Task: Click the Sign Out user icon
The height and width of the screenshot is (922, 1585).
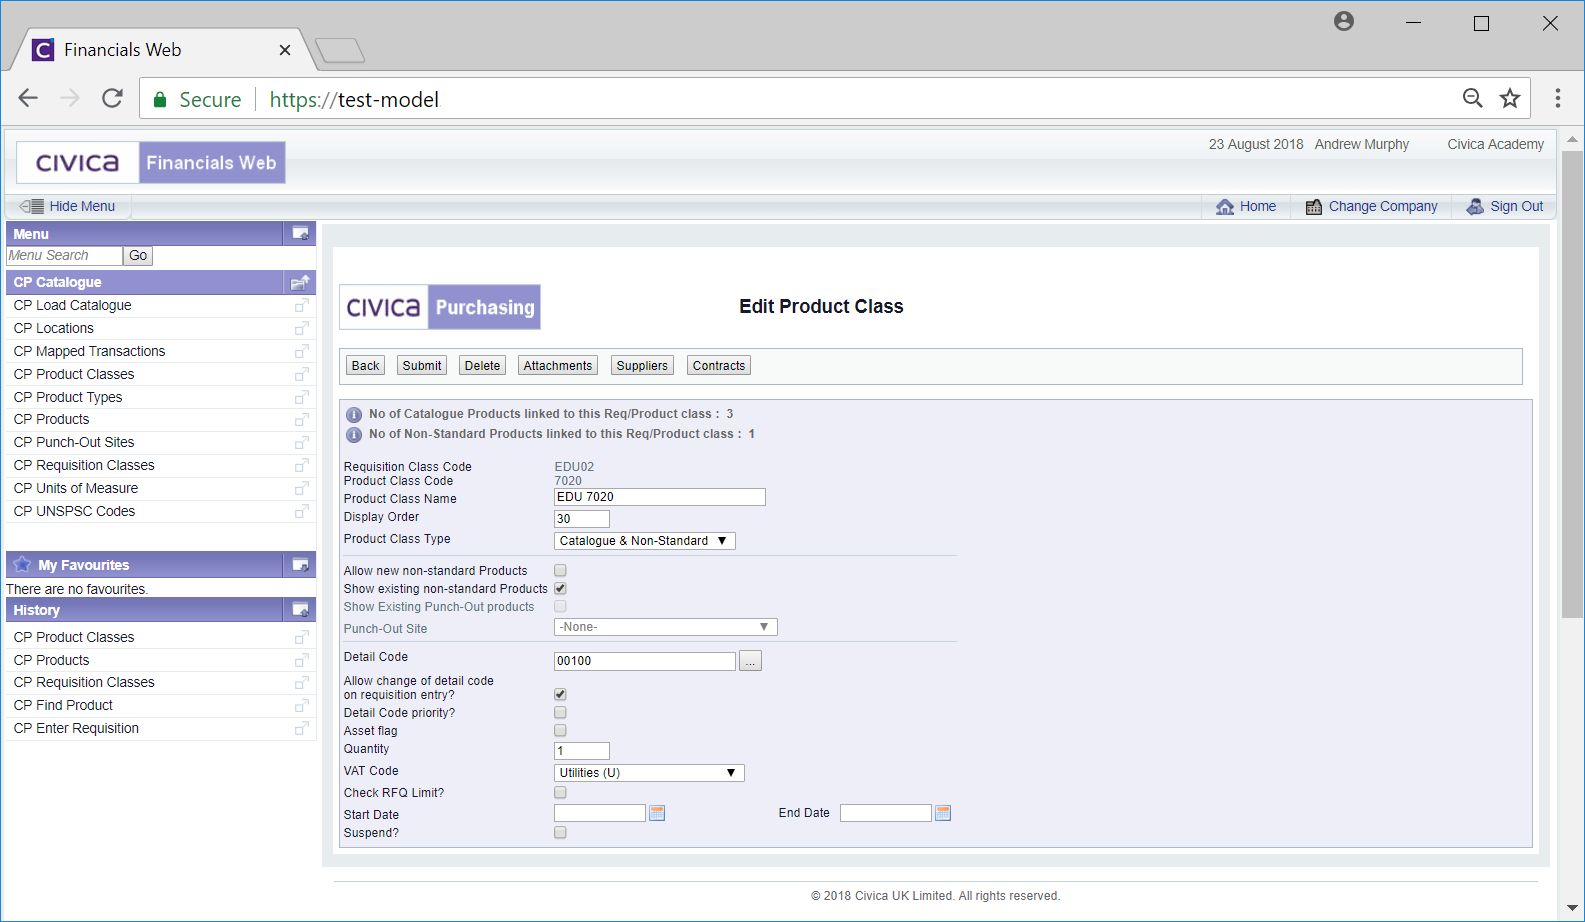Action: (x=1475, y=206)
